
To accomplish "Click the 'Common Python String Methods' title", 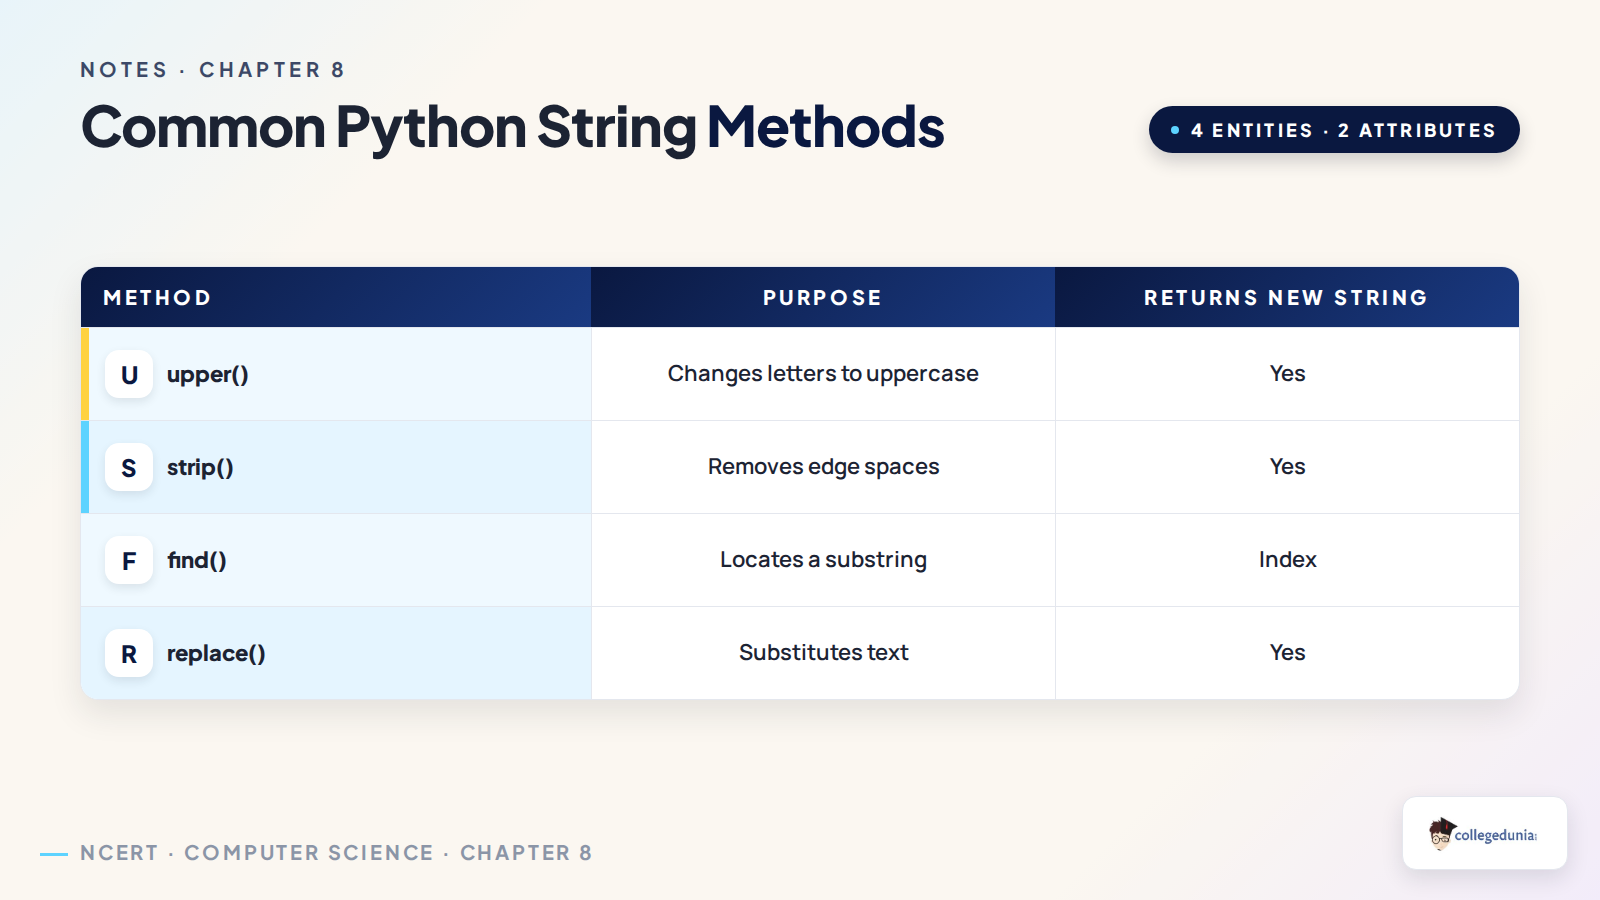I will pos(513,128).
